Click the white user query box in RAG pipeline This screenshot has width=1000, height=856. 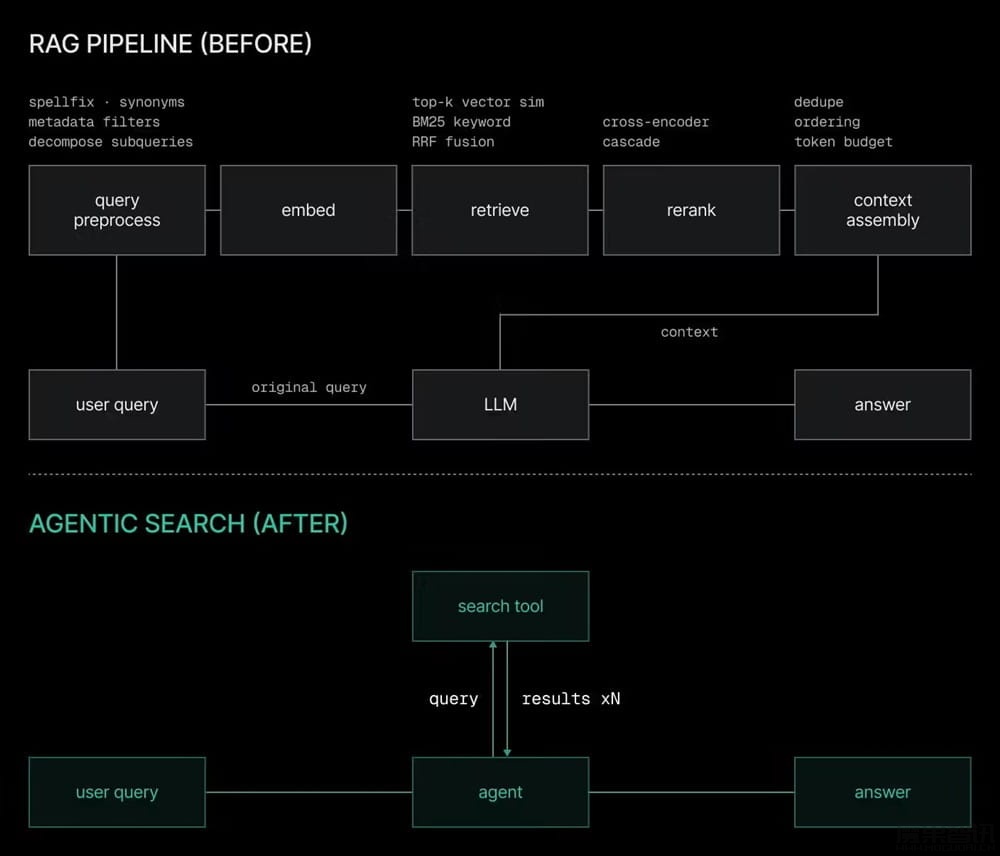point(117,404)
